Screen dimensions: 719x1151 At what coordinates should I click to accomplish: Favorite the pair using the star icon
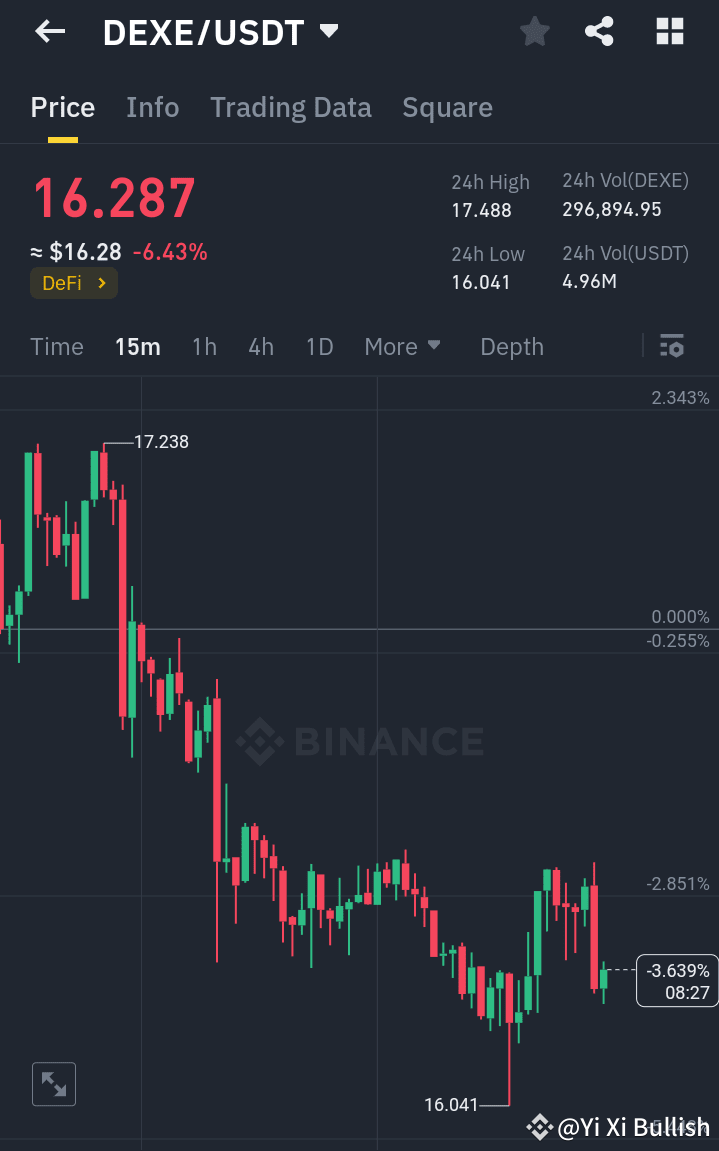534,31
